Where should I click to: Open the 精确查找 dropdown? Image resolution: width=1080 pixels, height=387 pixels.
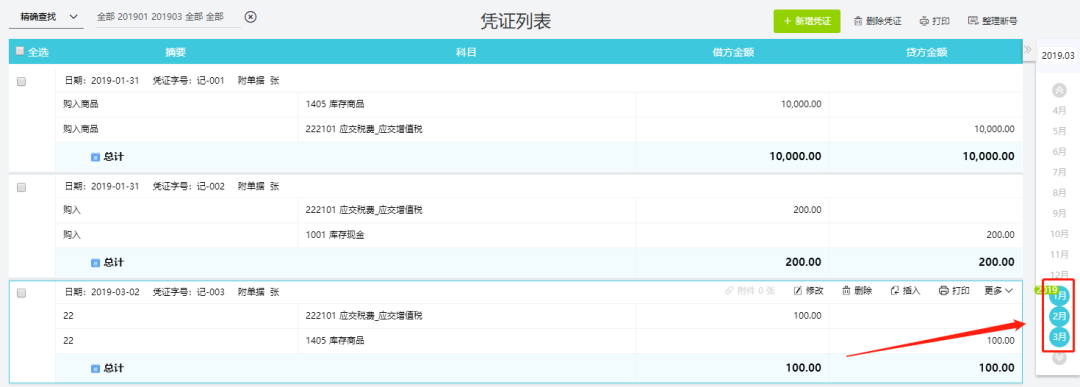pos(45,17)
